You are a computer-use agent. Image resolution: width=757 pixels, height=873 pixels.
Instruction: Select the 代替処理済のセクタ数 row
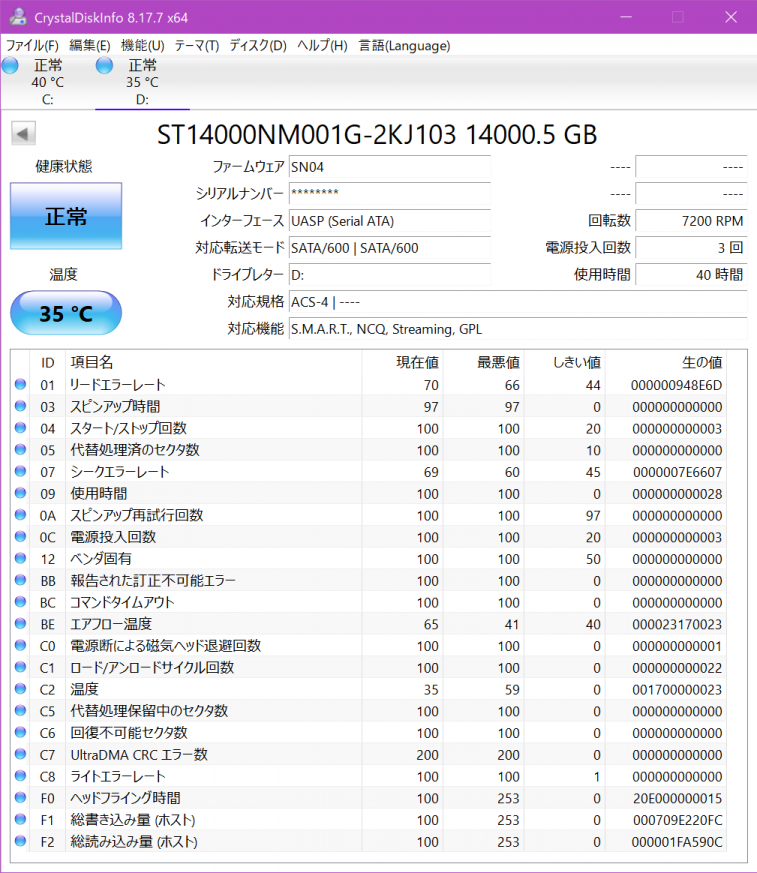134,450
